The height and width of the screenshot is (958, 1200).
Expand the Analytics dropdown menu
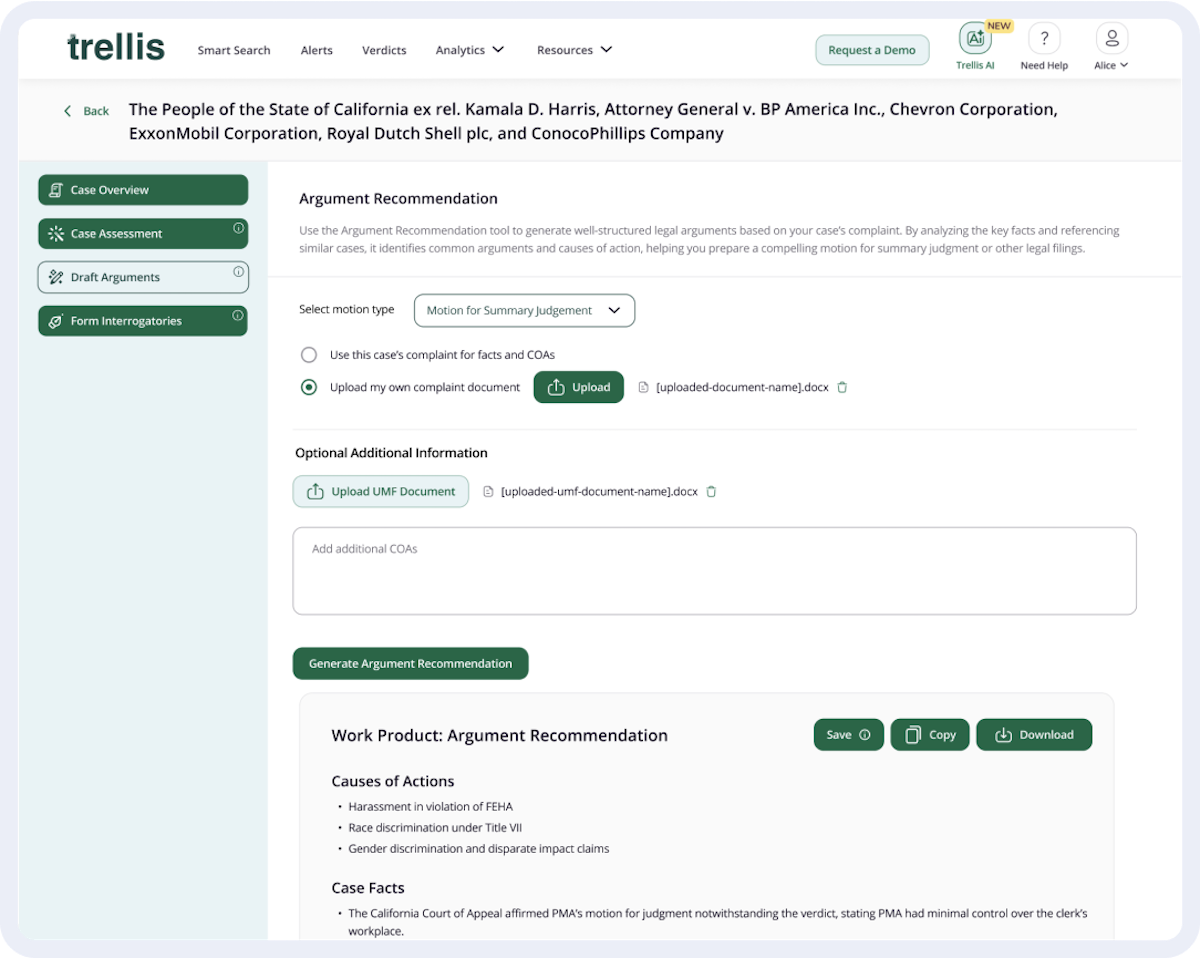tap(470, 50)
